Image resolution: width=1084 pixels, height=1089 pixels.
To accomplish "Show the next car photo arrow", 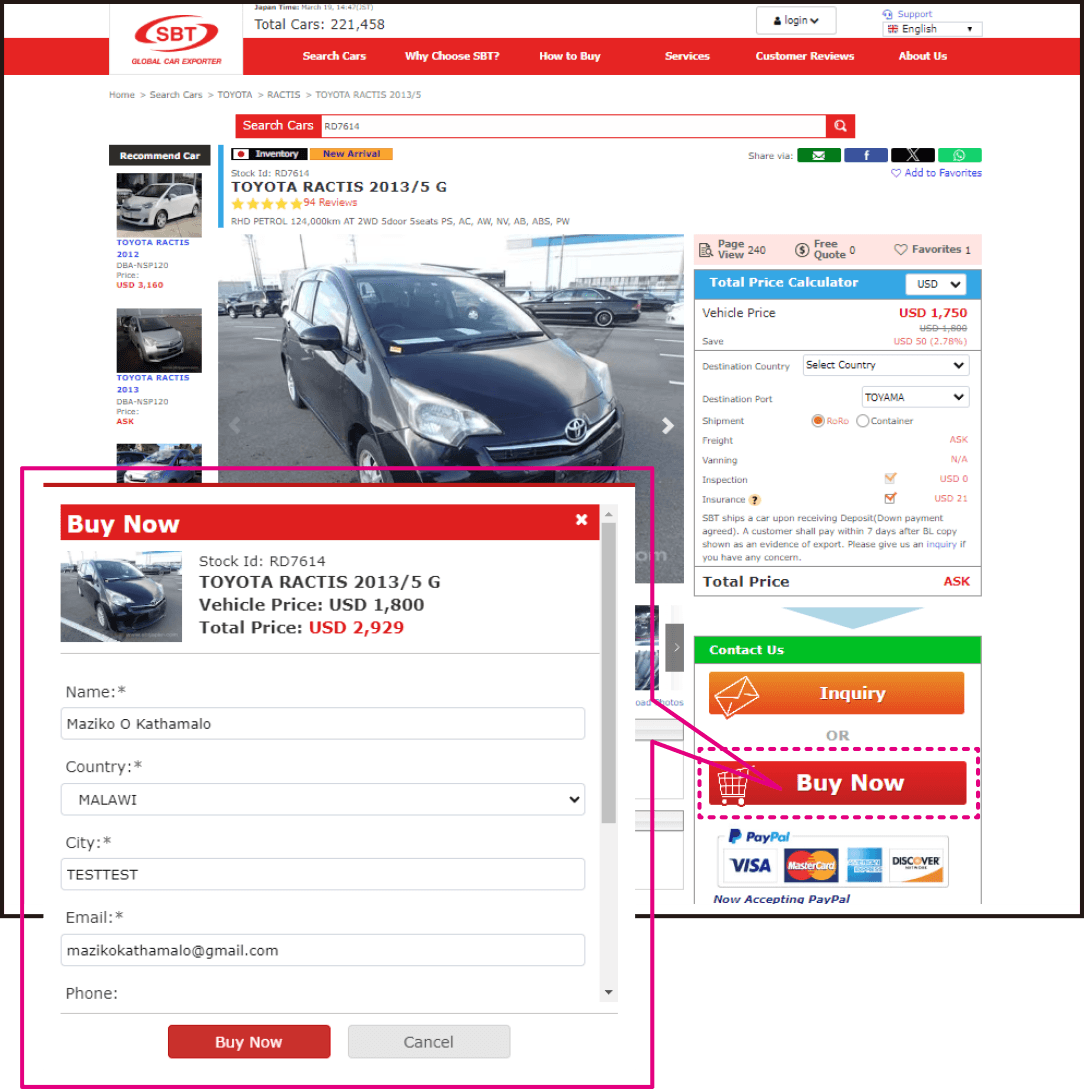I will pos(667,426).
